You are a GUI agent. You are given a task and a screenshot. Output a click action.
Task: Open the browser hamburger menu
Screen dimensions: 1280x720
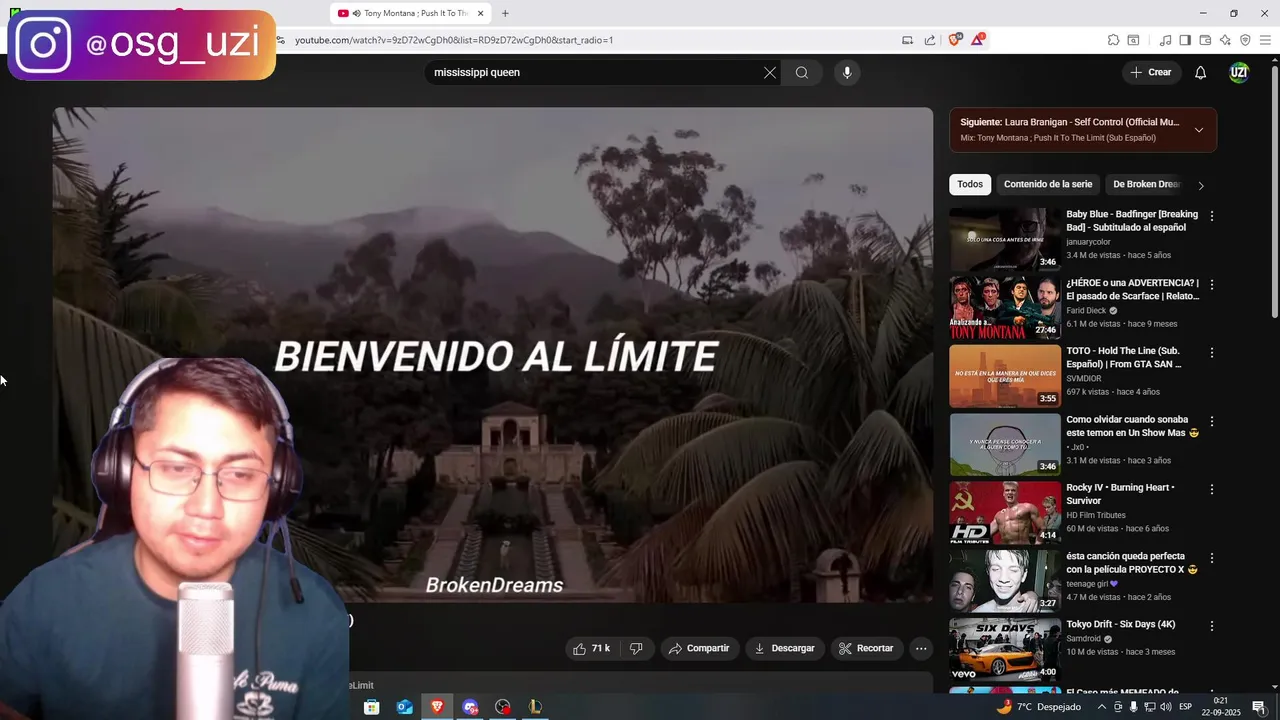1265,40
